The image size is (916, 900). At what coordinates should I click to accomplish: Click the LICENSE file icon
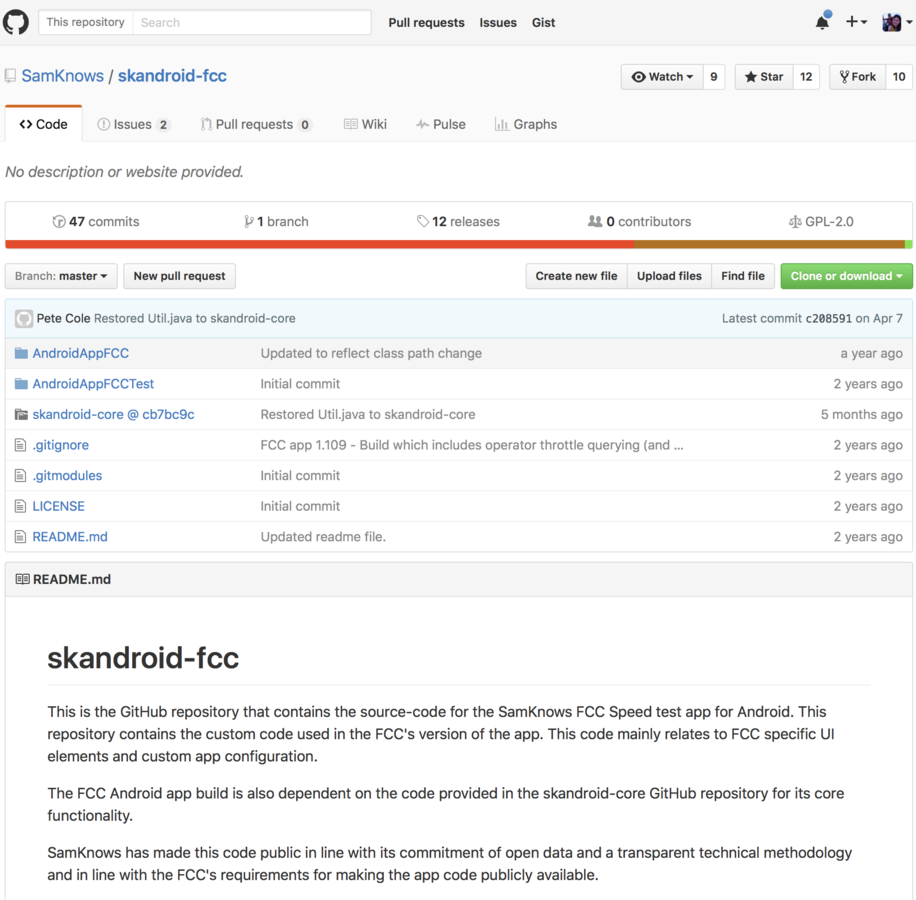click(20, 506)
